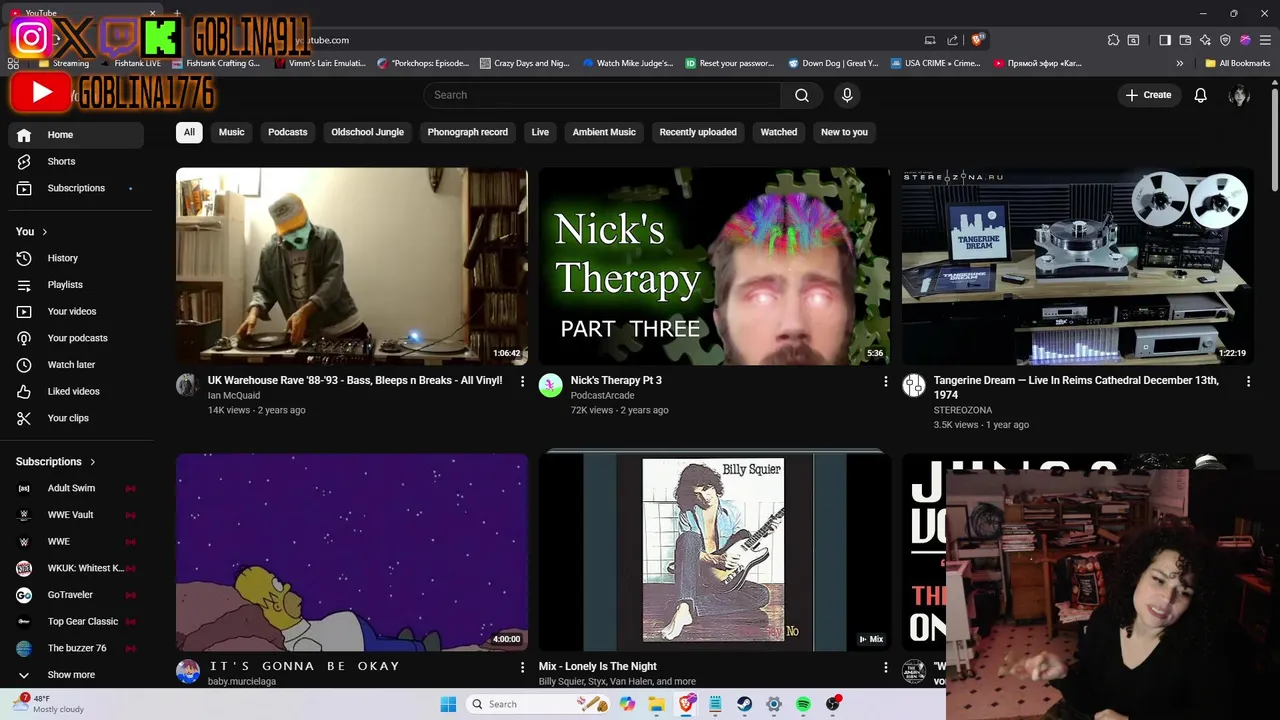1280x720 pixels.
Task: Open Steam from the taskbar
Action: [745, 704]
